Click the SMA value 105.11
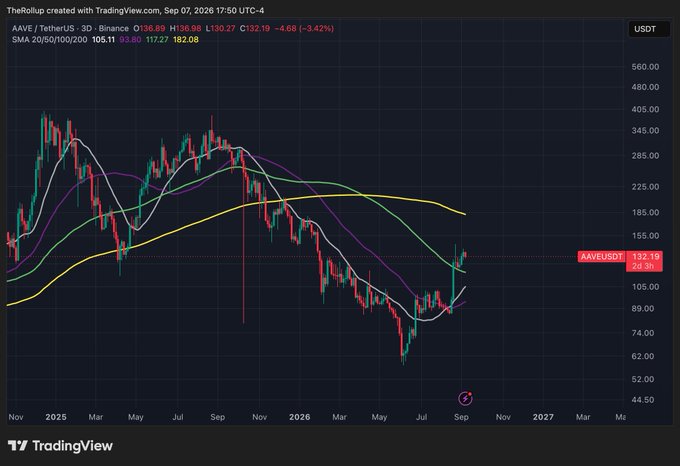Screen dimensions: 680x466 pos(103,39)
